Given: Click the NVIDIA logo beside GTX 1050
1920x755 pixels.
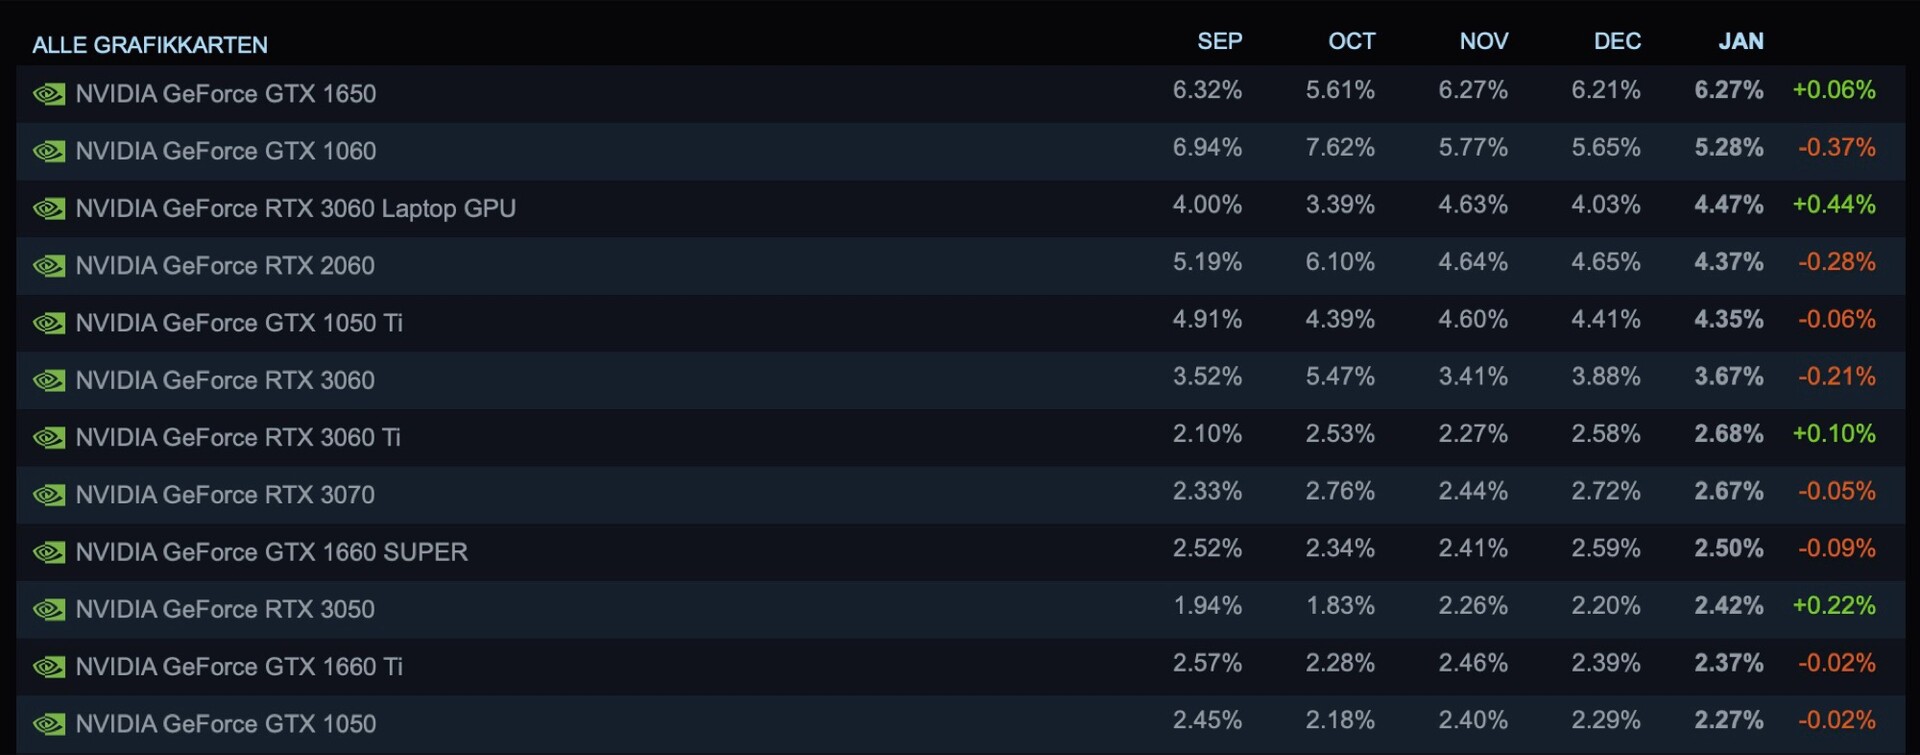Looking at the screenshot, I should (x=49, y=724).
